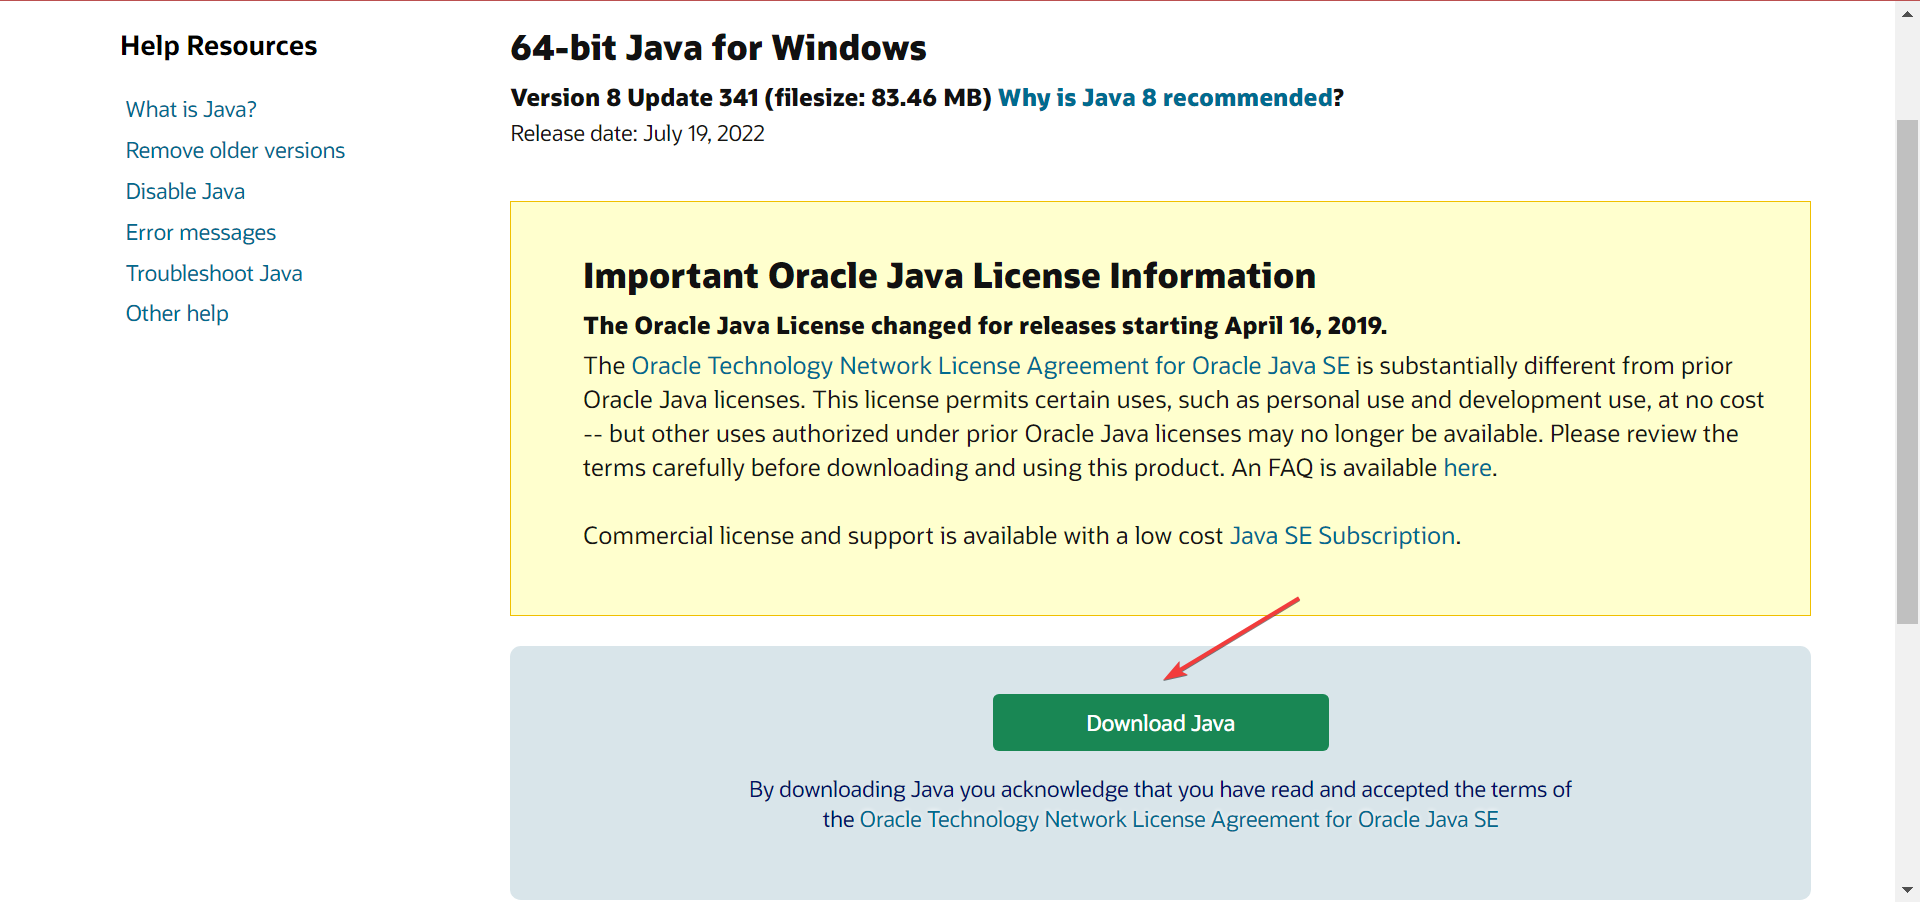Open the What is Java? help link
This screenshot has height=902, width=1920.
coord(191,109)
